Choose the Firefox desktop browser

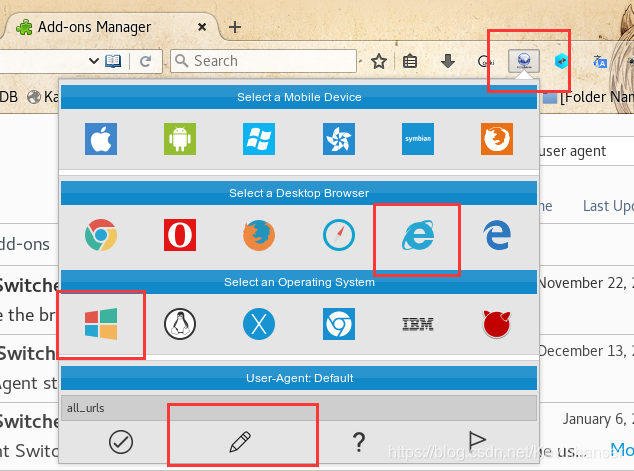point(259,235)
